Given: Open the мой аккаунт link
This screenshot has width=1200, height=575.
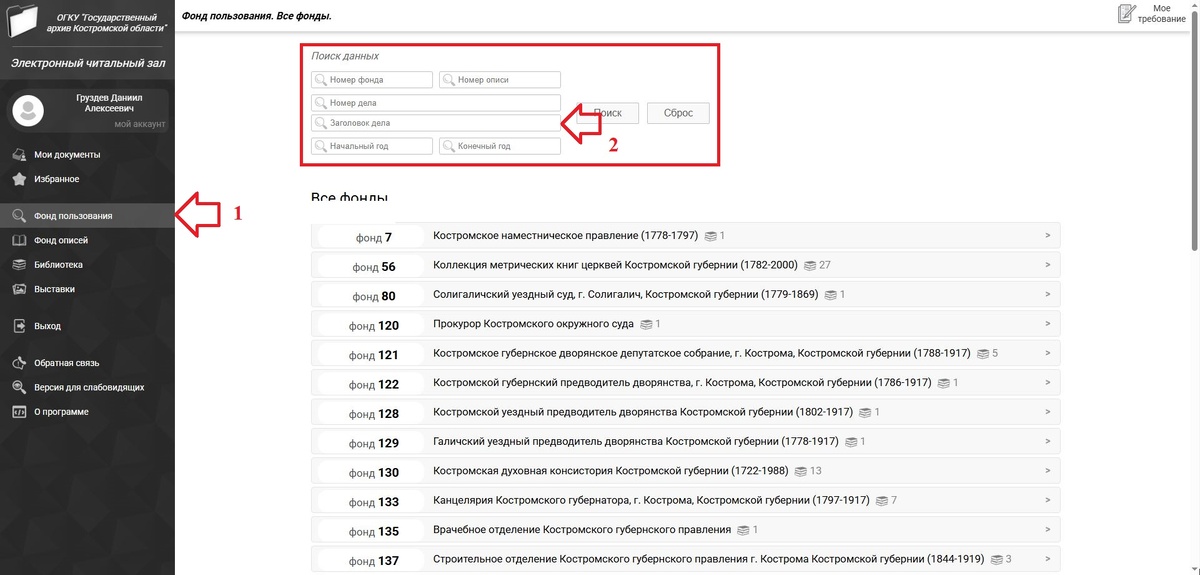Looking at the screenshot, I should [140, 124].
